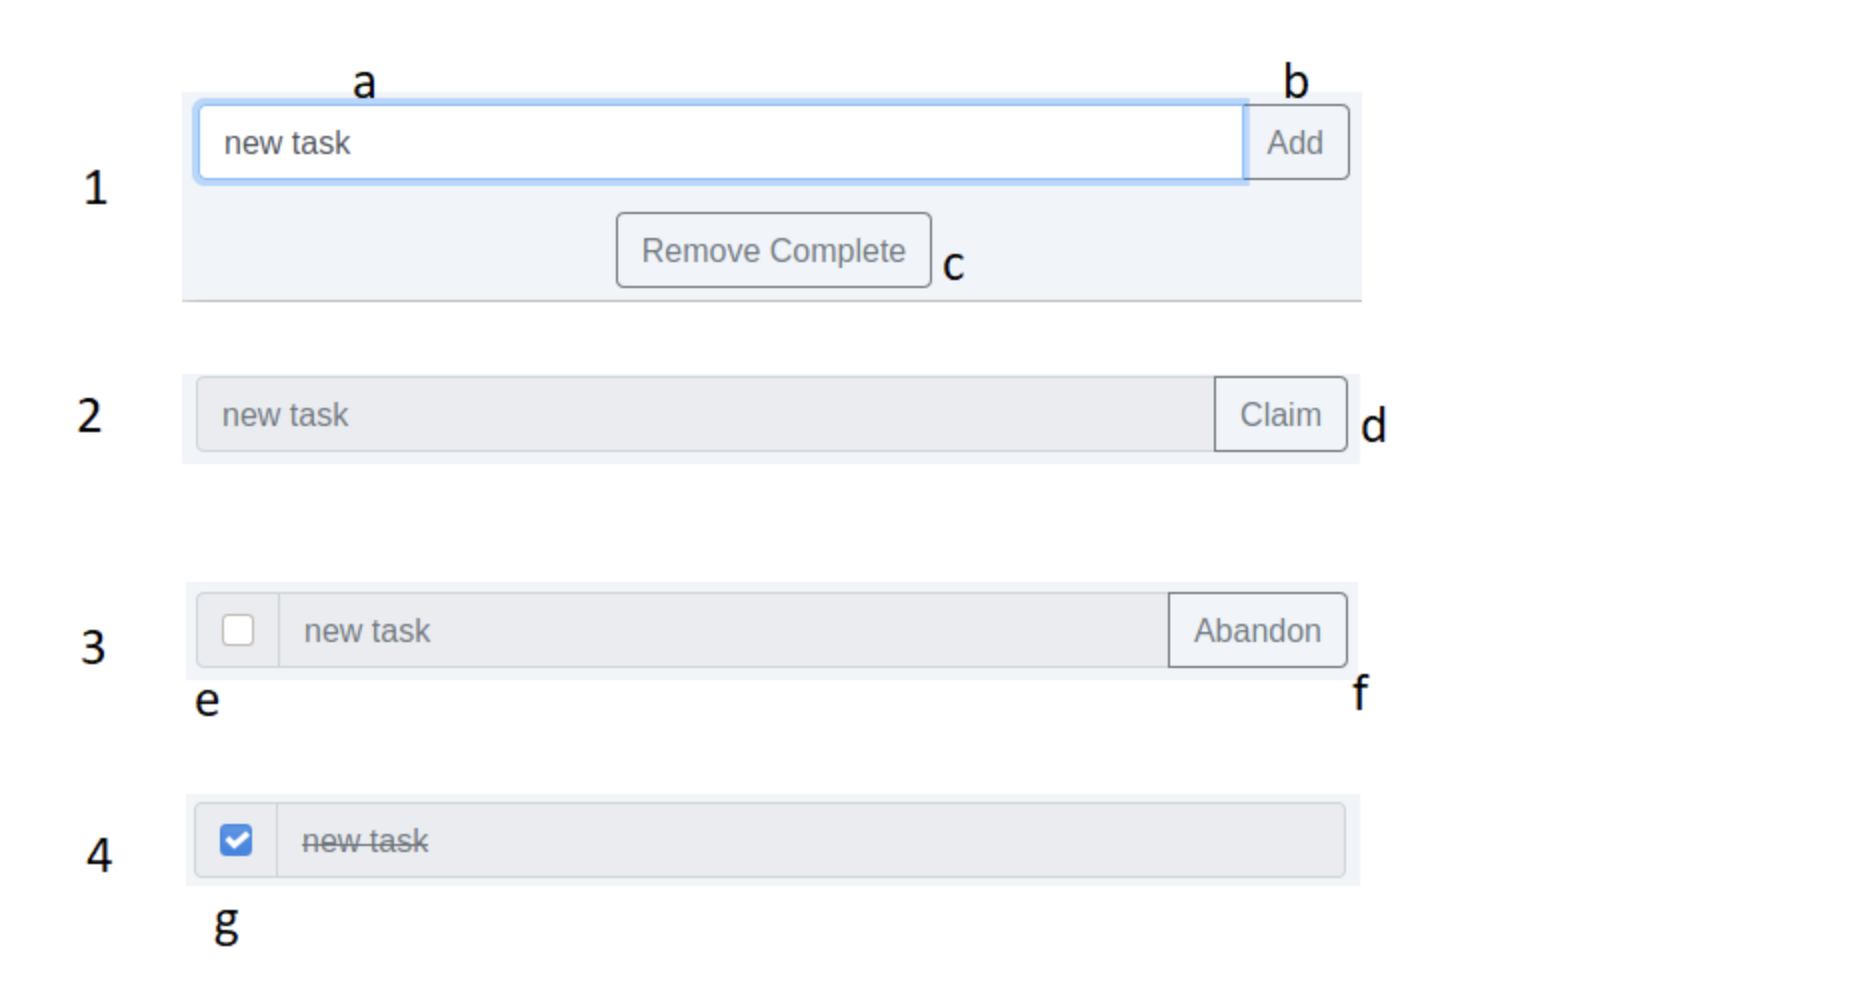Claim the unassigned 'new task' item

[1280, 414]
